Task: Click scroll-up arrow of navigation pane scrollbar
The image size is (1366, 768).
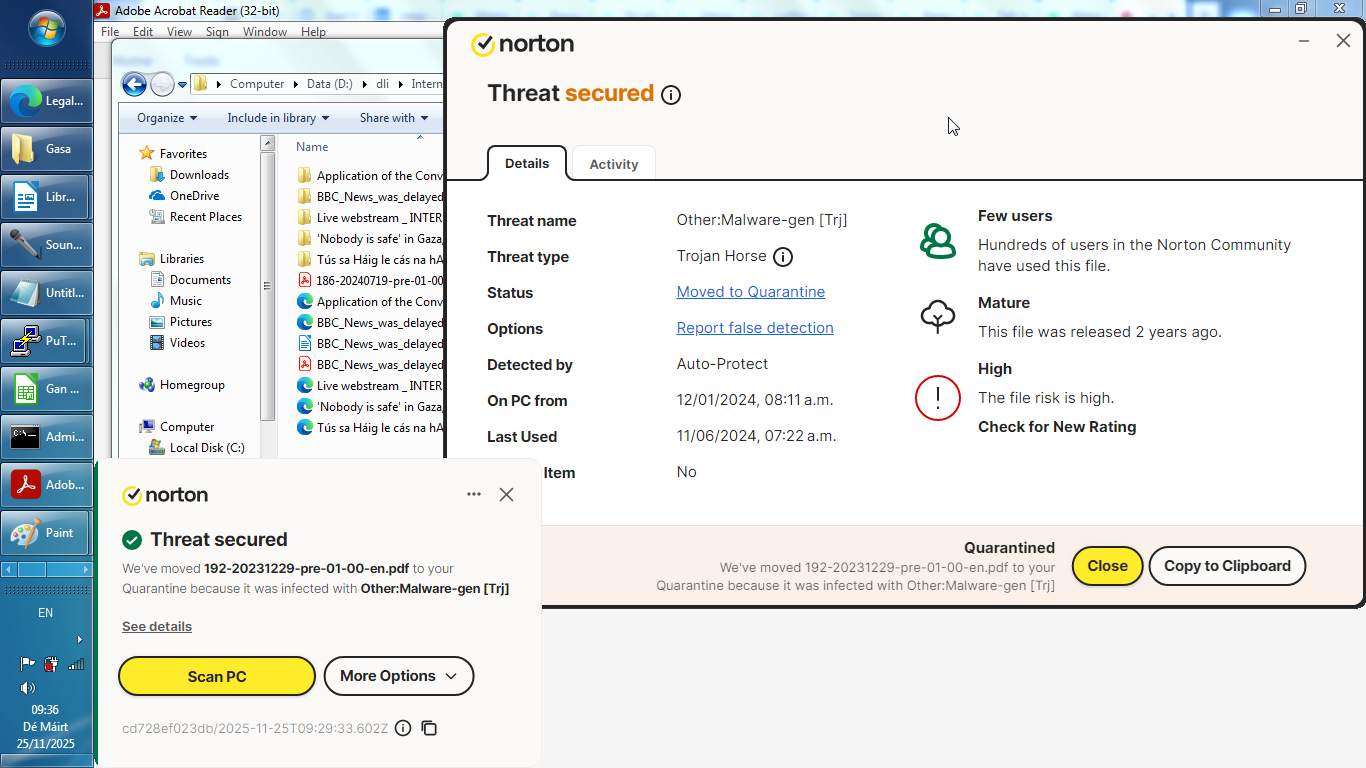Action: (x=267, y=144)
